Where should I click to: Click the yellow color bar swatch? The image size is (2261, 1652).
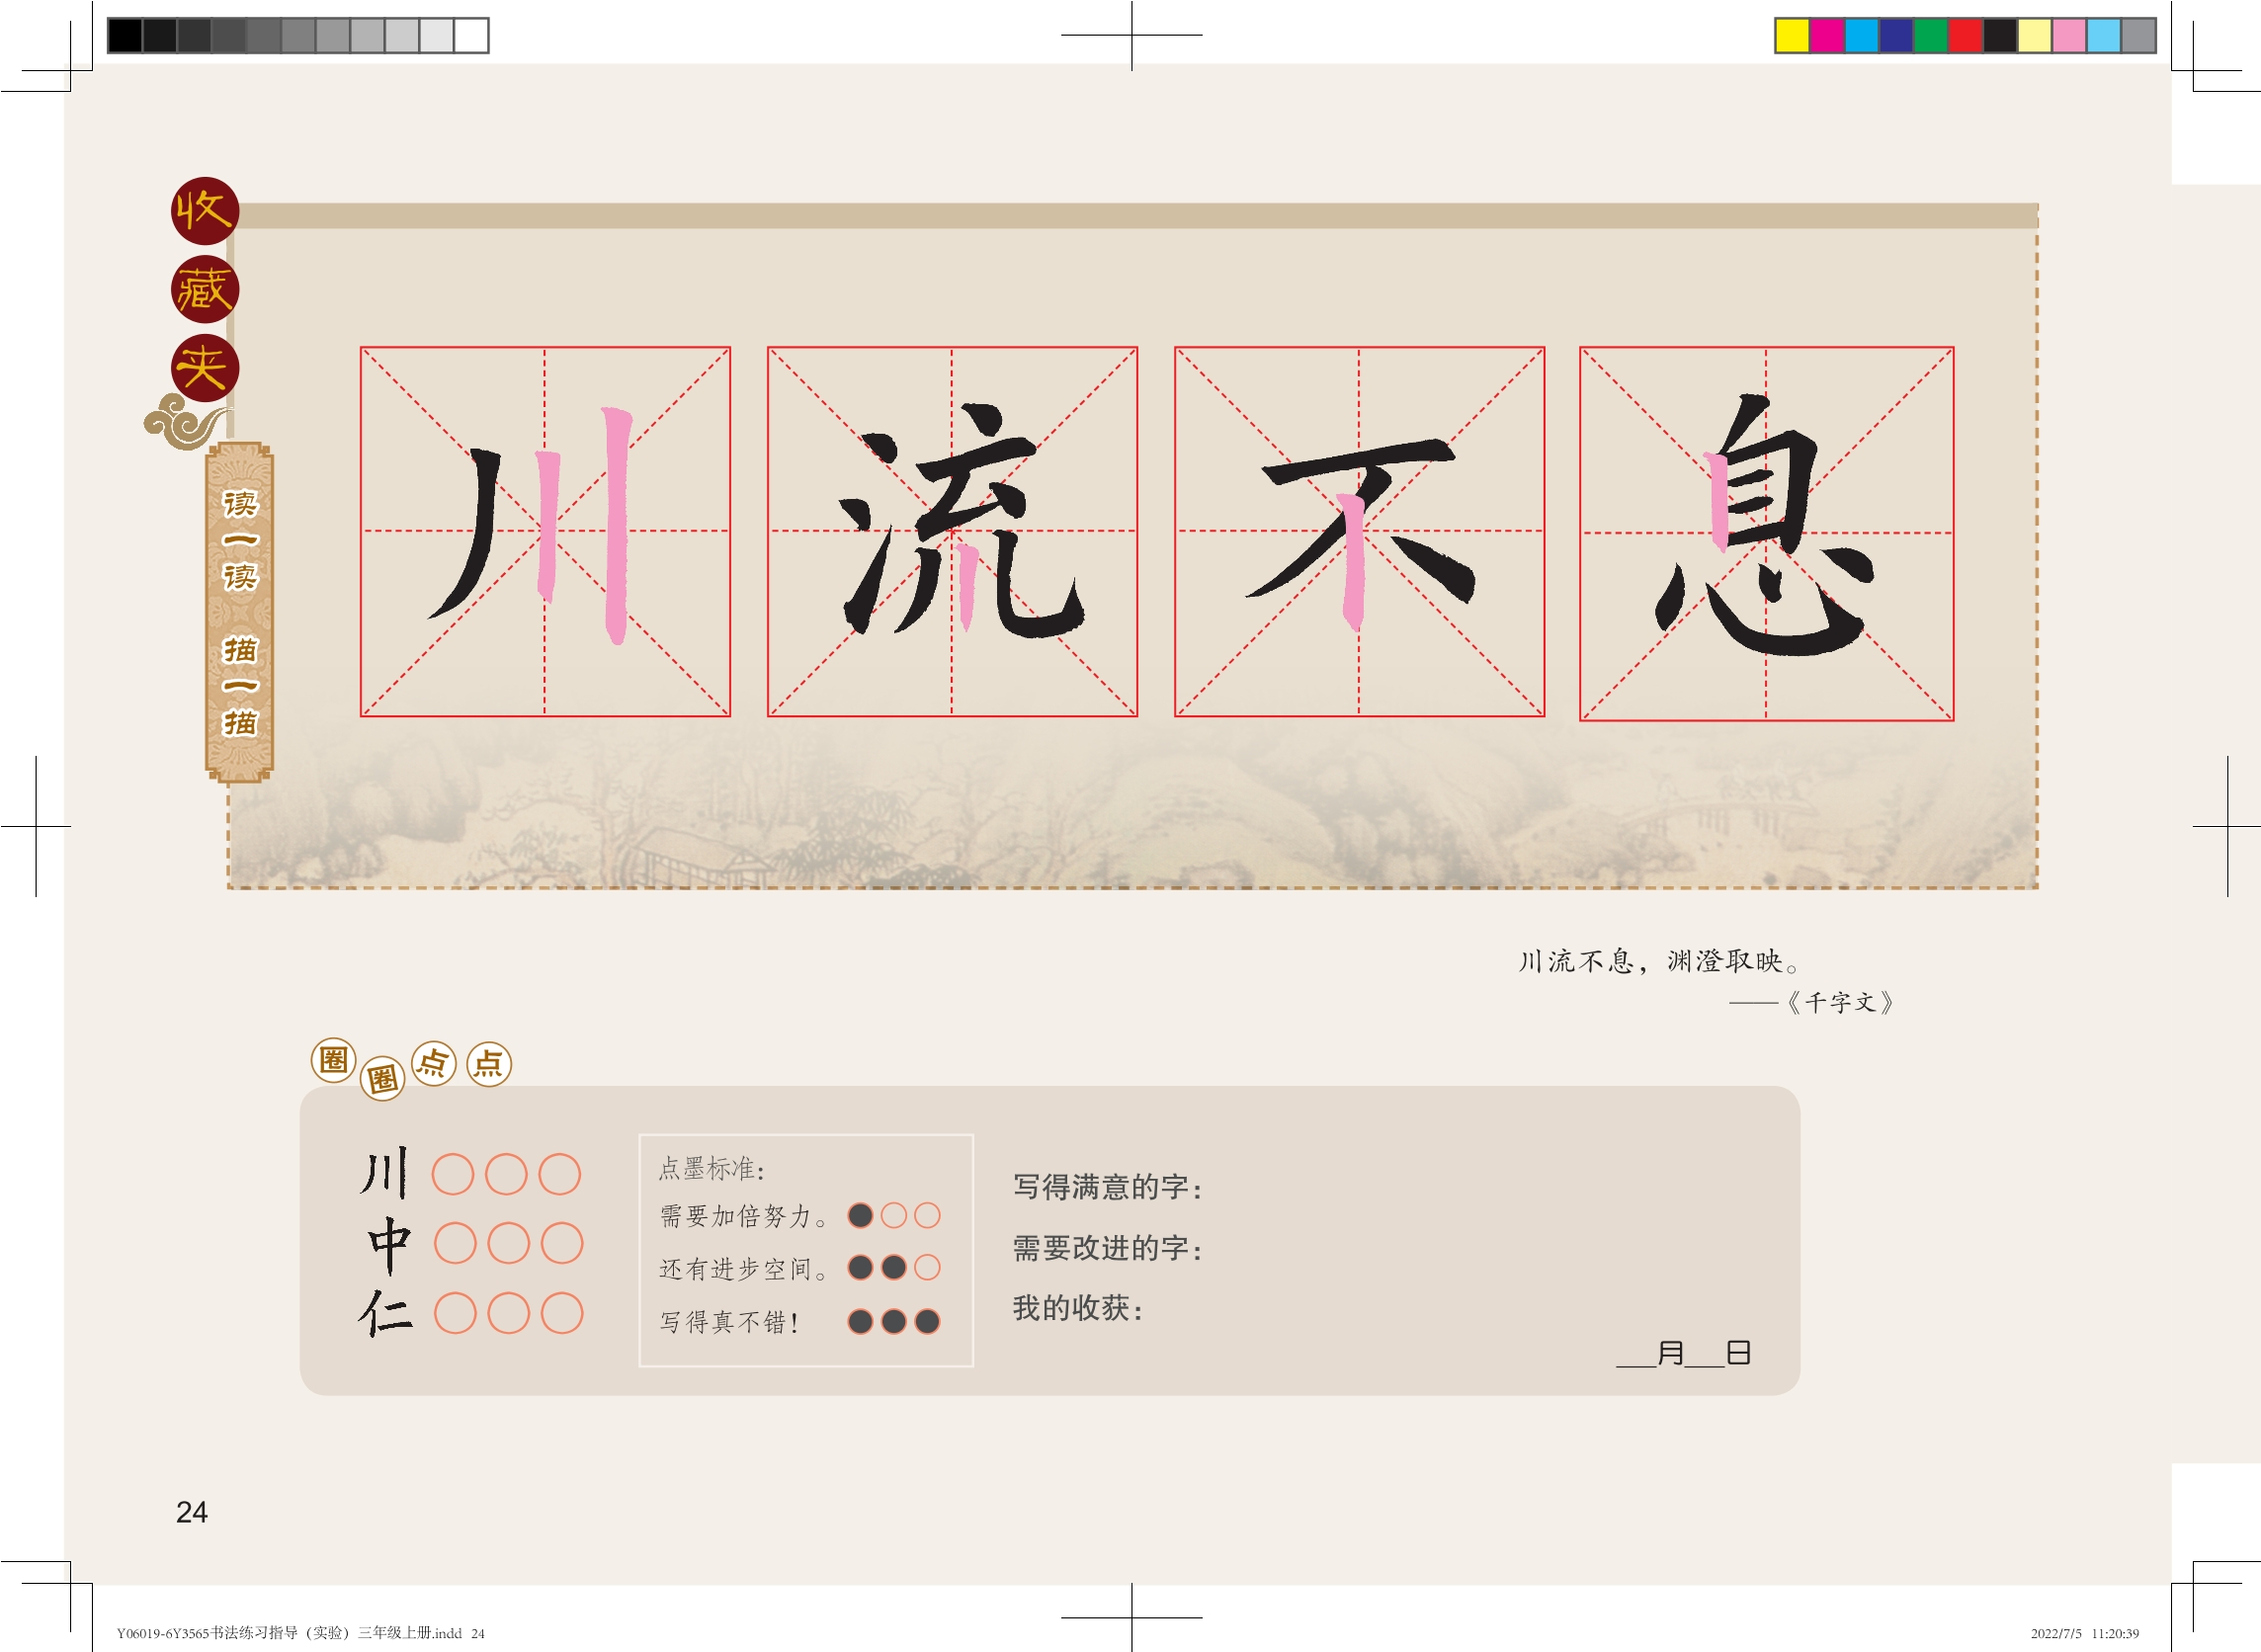click(1791, 36)
